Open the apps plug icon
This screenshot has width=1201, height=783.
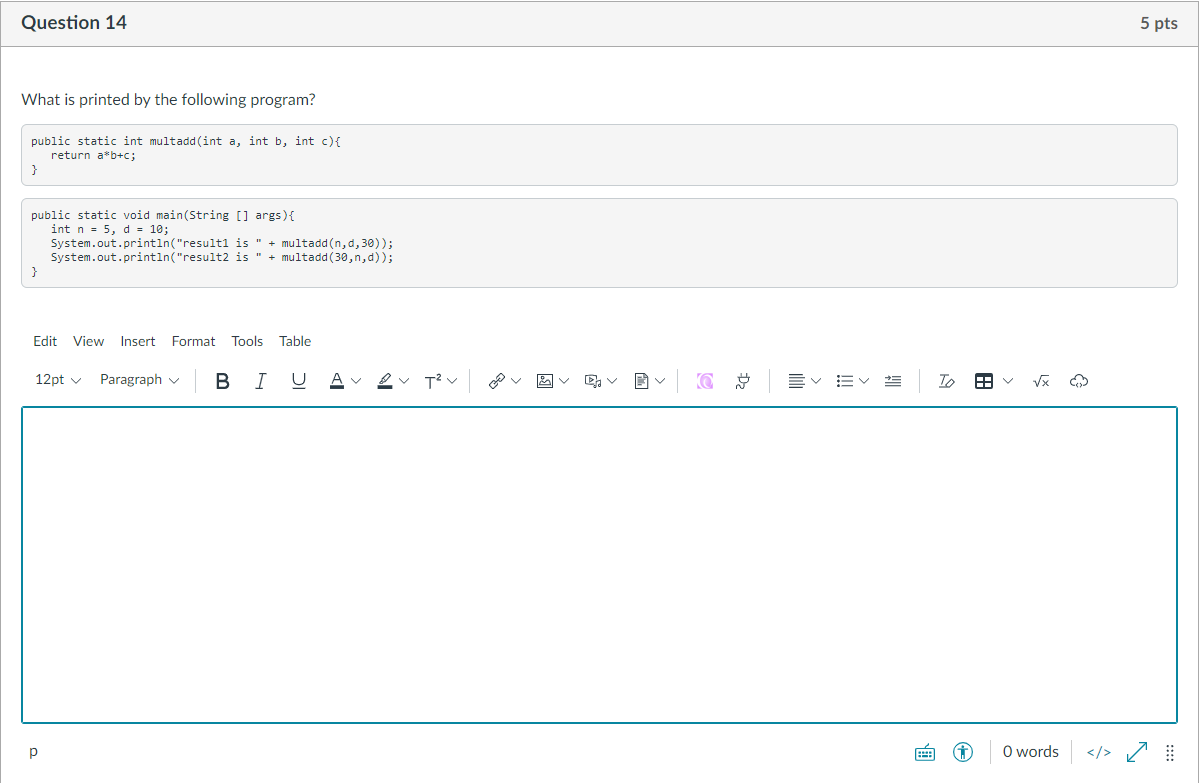pyautogui.click(x=743, y=380)
